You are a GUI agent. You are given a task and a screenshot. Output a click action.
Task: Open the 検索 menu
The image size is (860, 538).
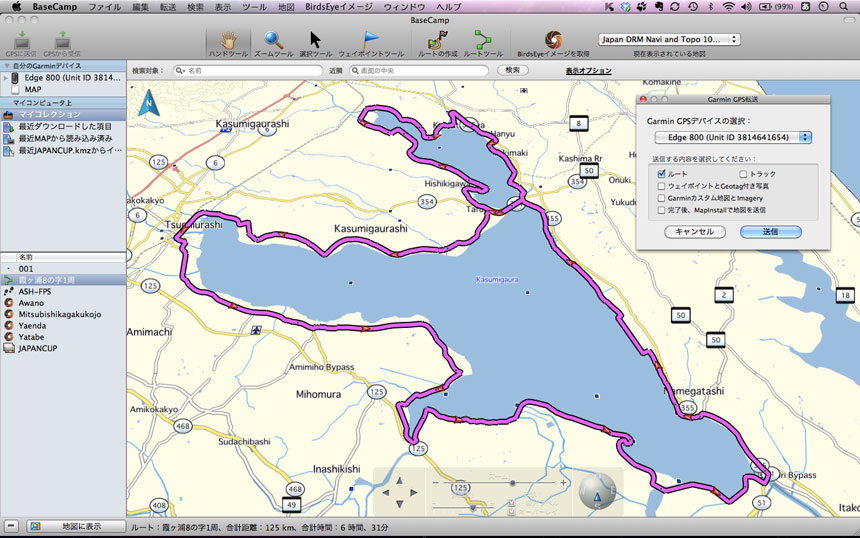click(x=195, y=7)
